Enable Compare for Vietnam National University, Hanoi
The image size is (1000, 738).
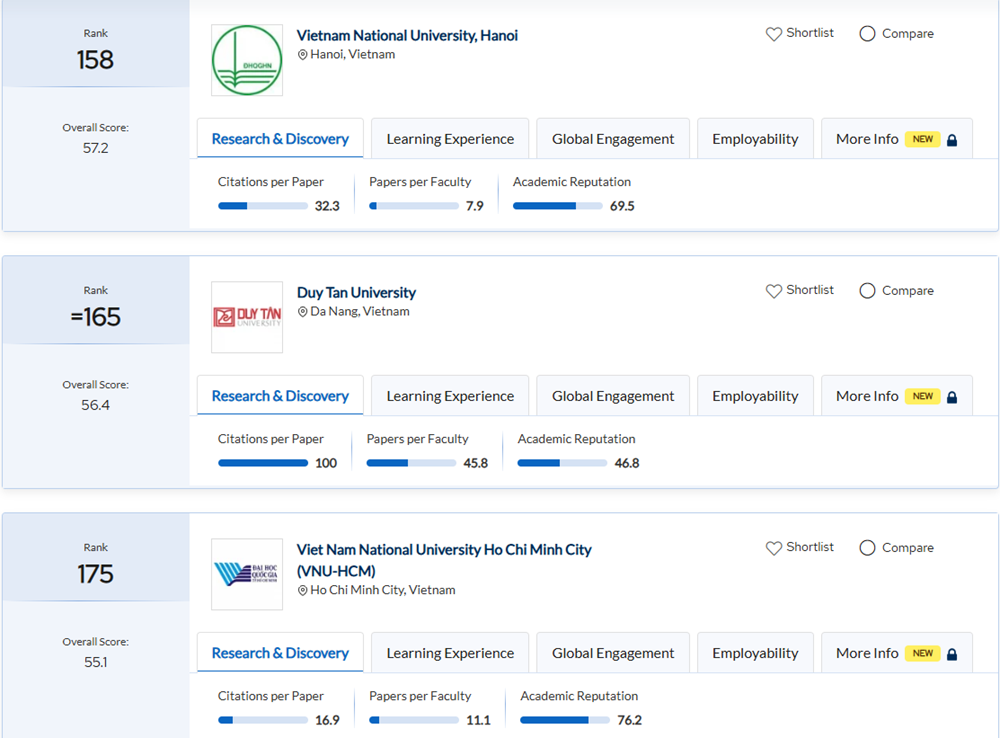tap(867, 34)
